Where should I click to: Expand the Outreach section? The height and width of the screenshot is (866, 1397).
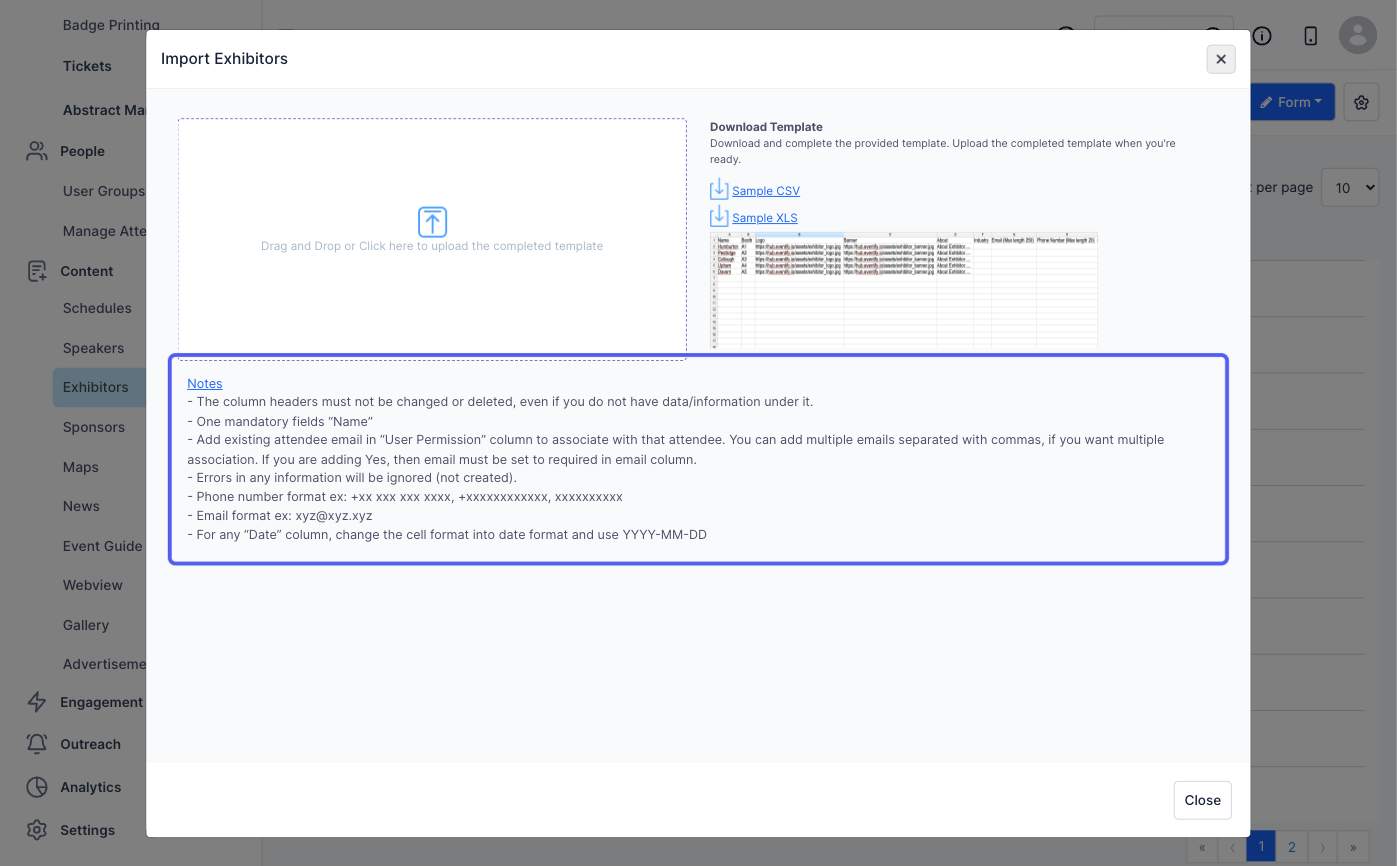90,744
